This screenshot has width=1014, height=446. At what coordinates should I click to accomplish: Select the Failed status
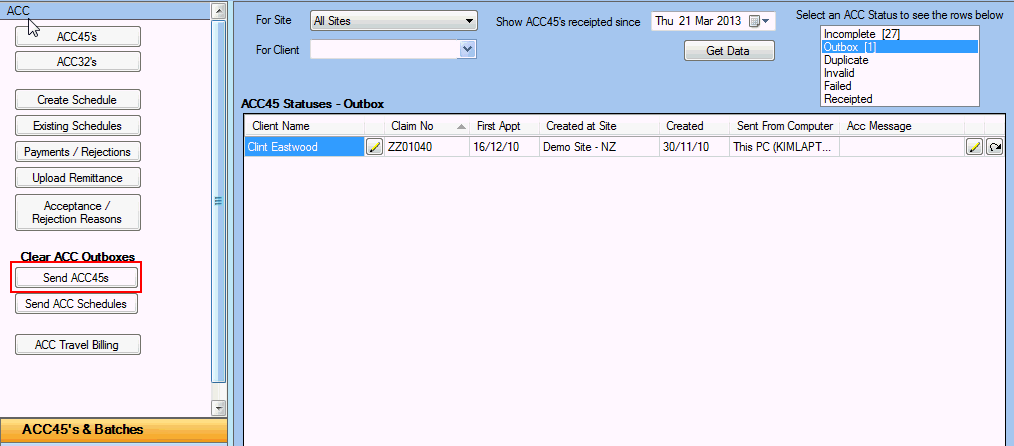900,86
